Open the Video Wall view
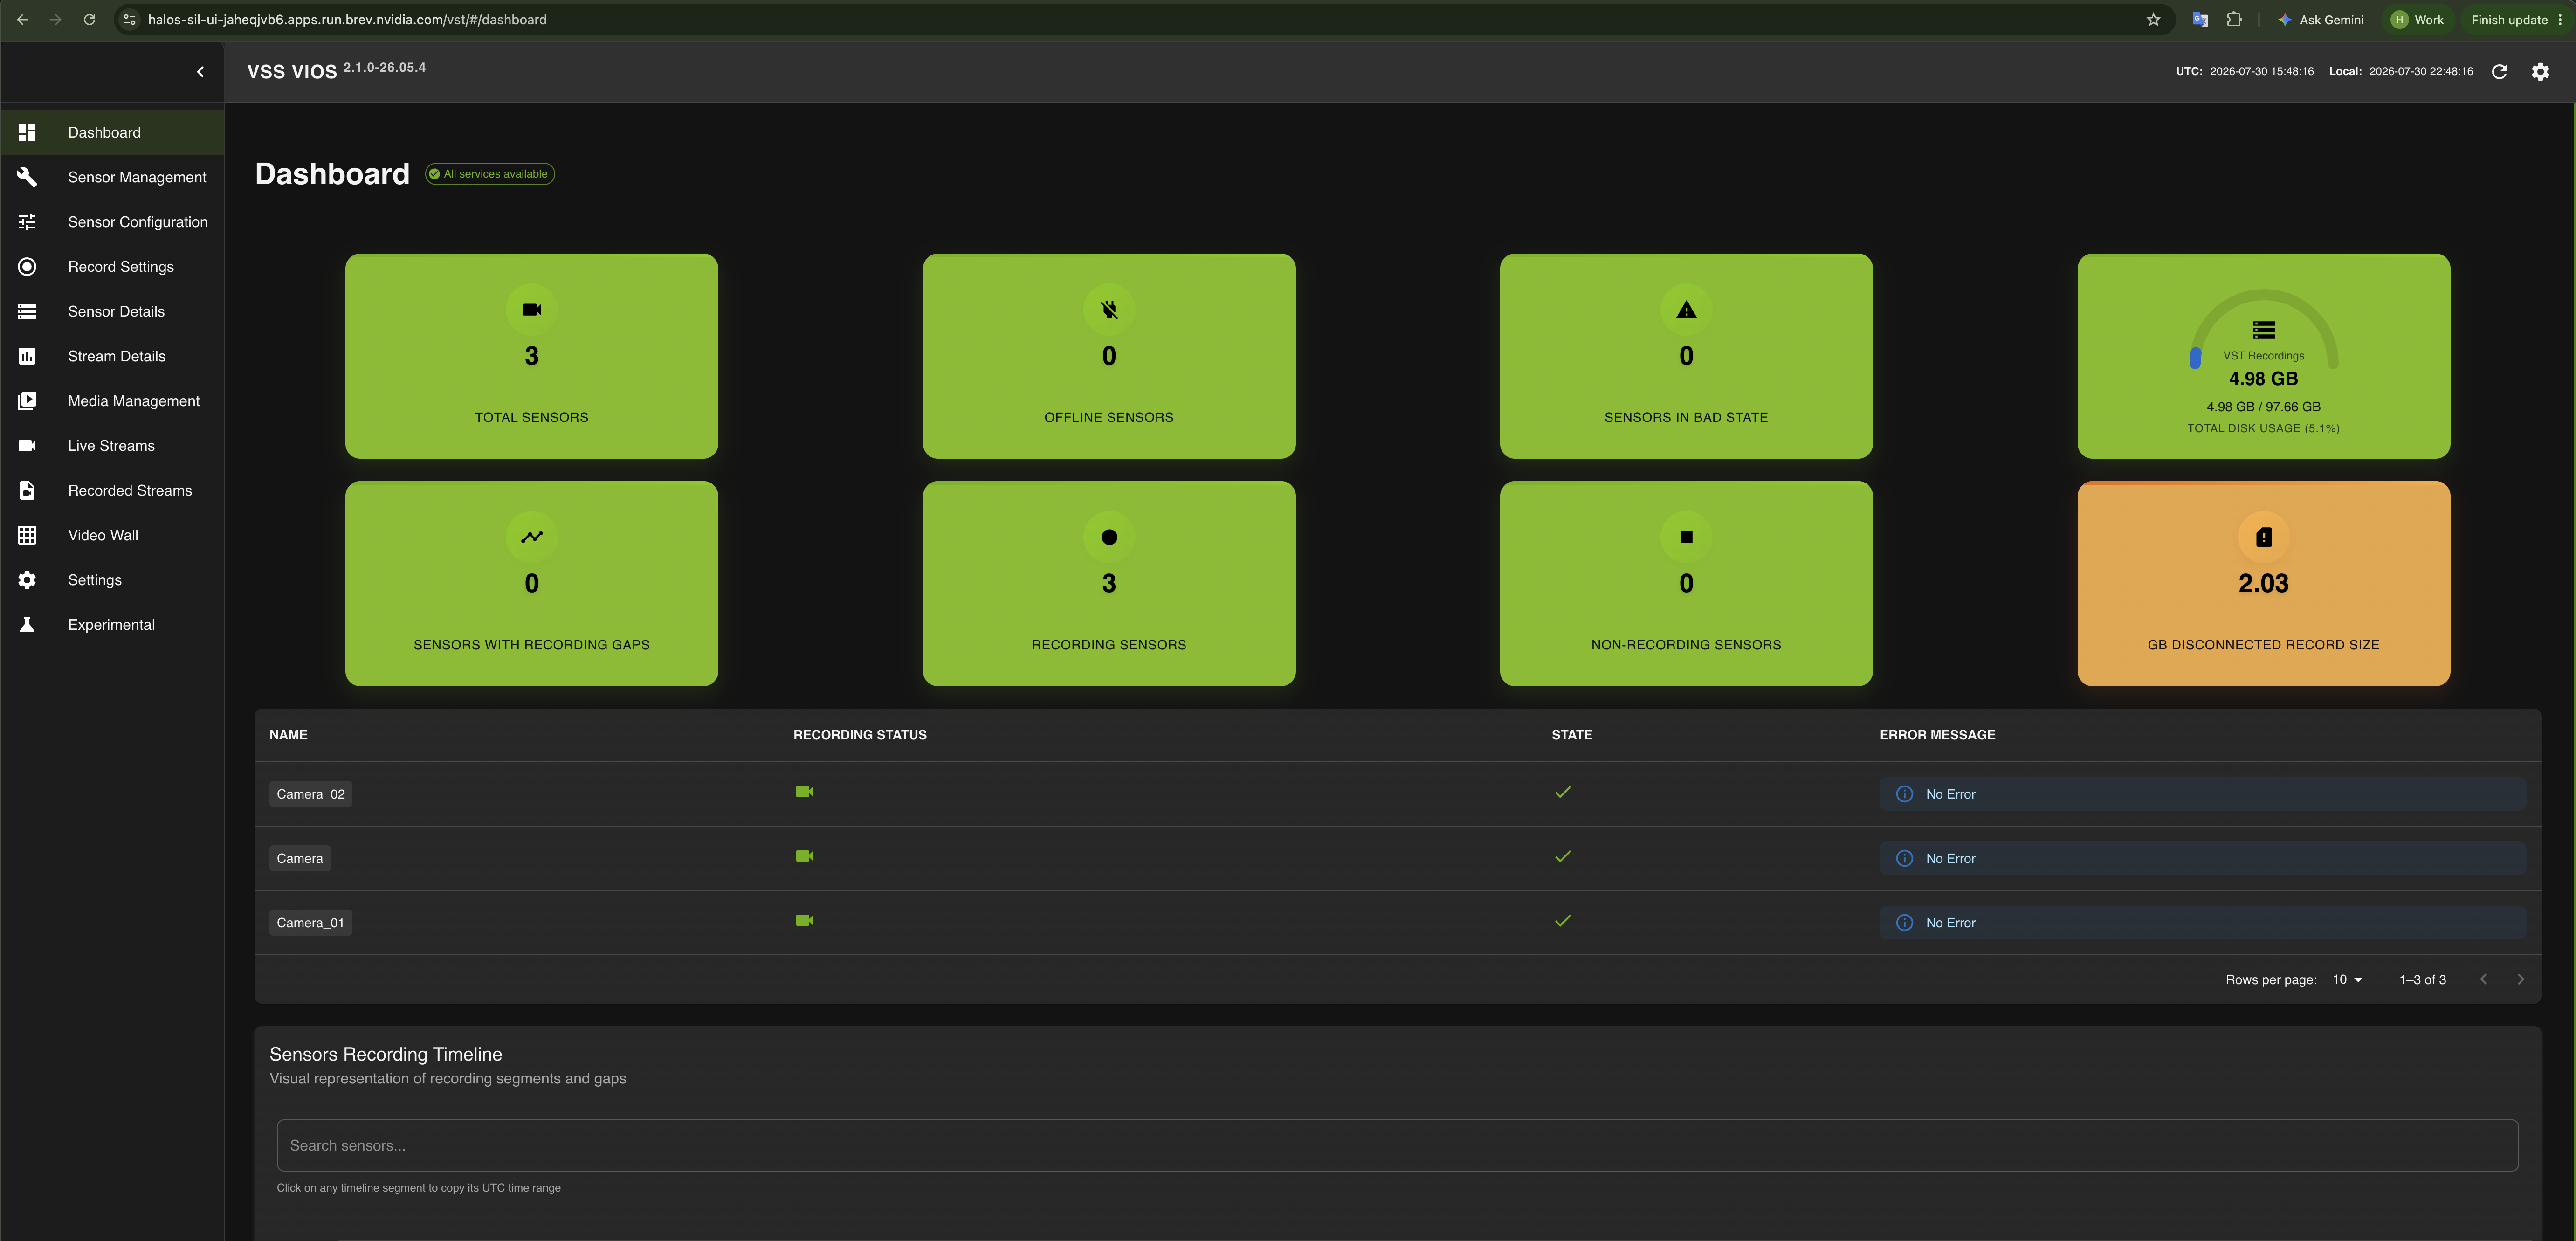Image resolution: width=2576 pixels, height=1241 pixels. (112, 535)
